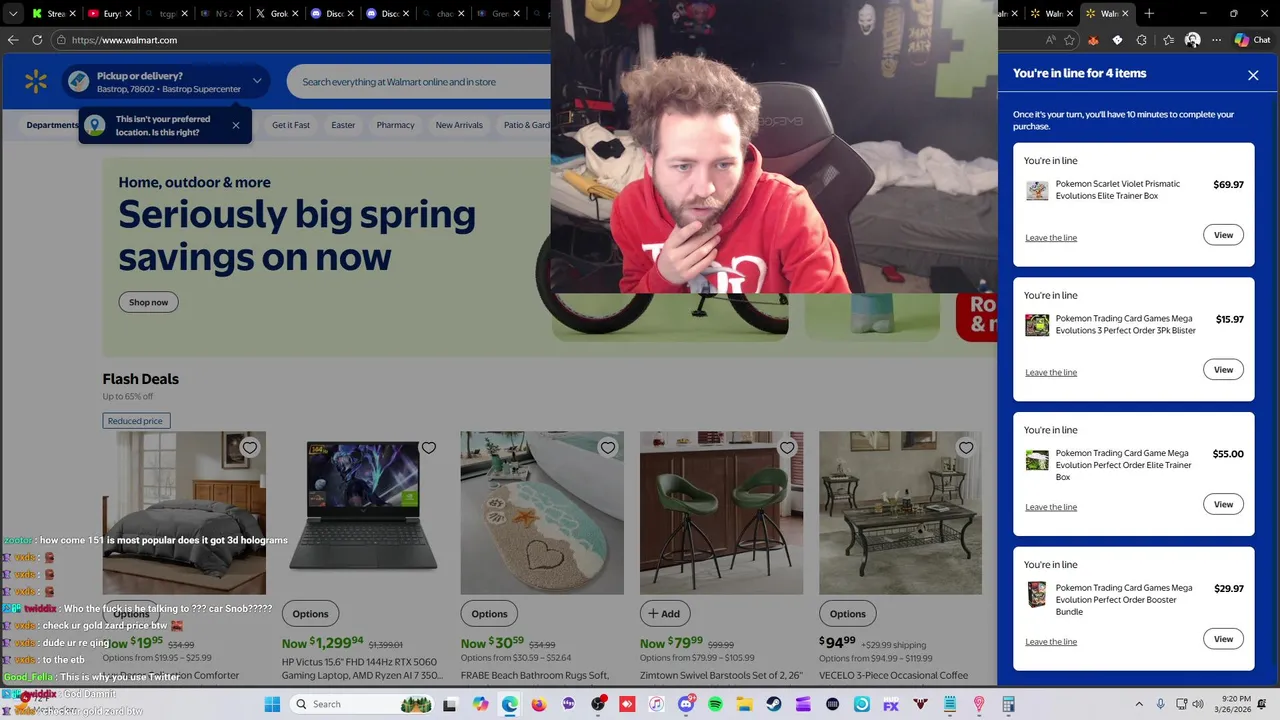
Task: Open the Edge profile avatar
Action: pyautogui.click(x=1192, y=40)
